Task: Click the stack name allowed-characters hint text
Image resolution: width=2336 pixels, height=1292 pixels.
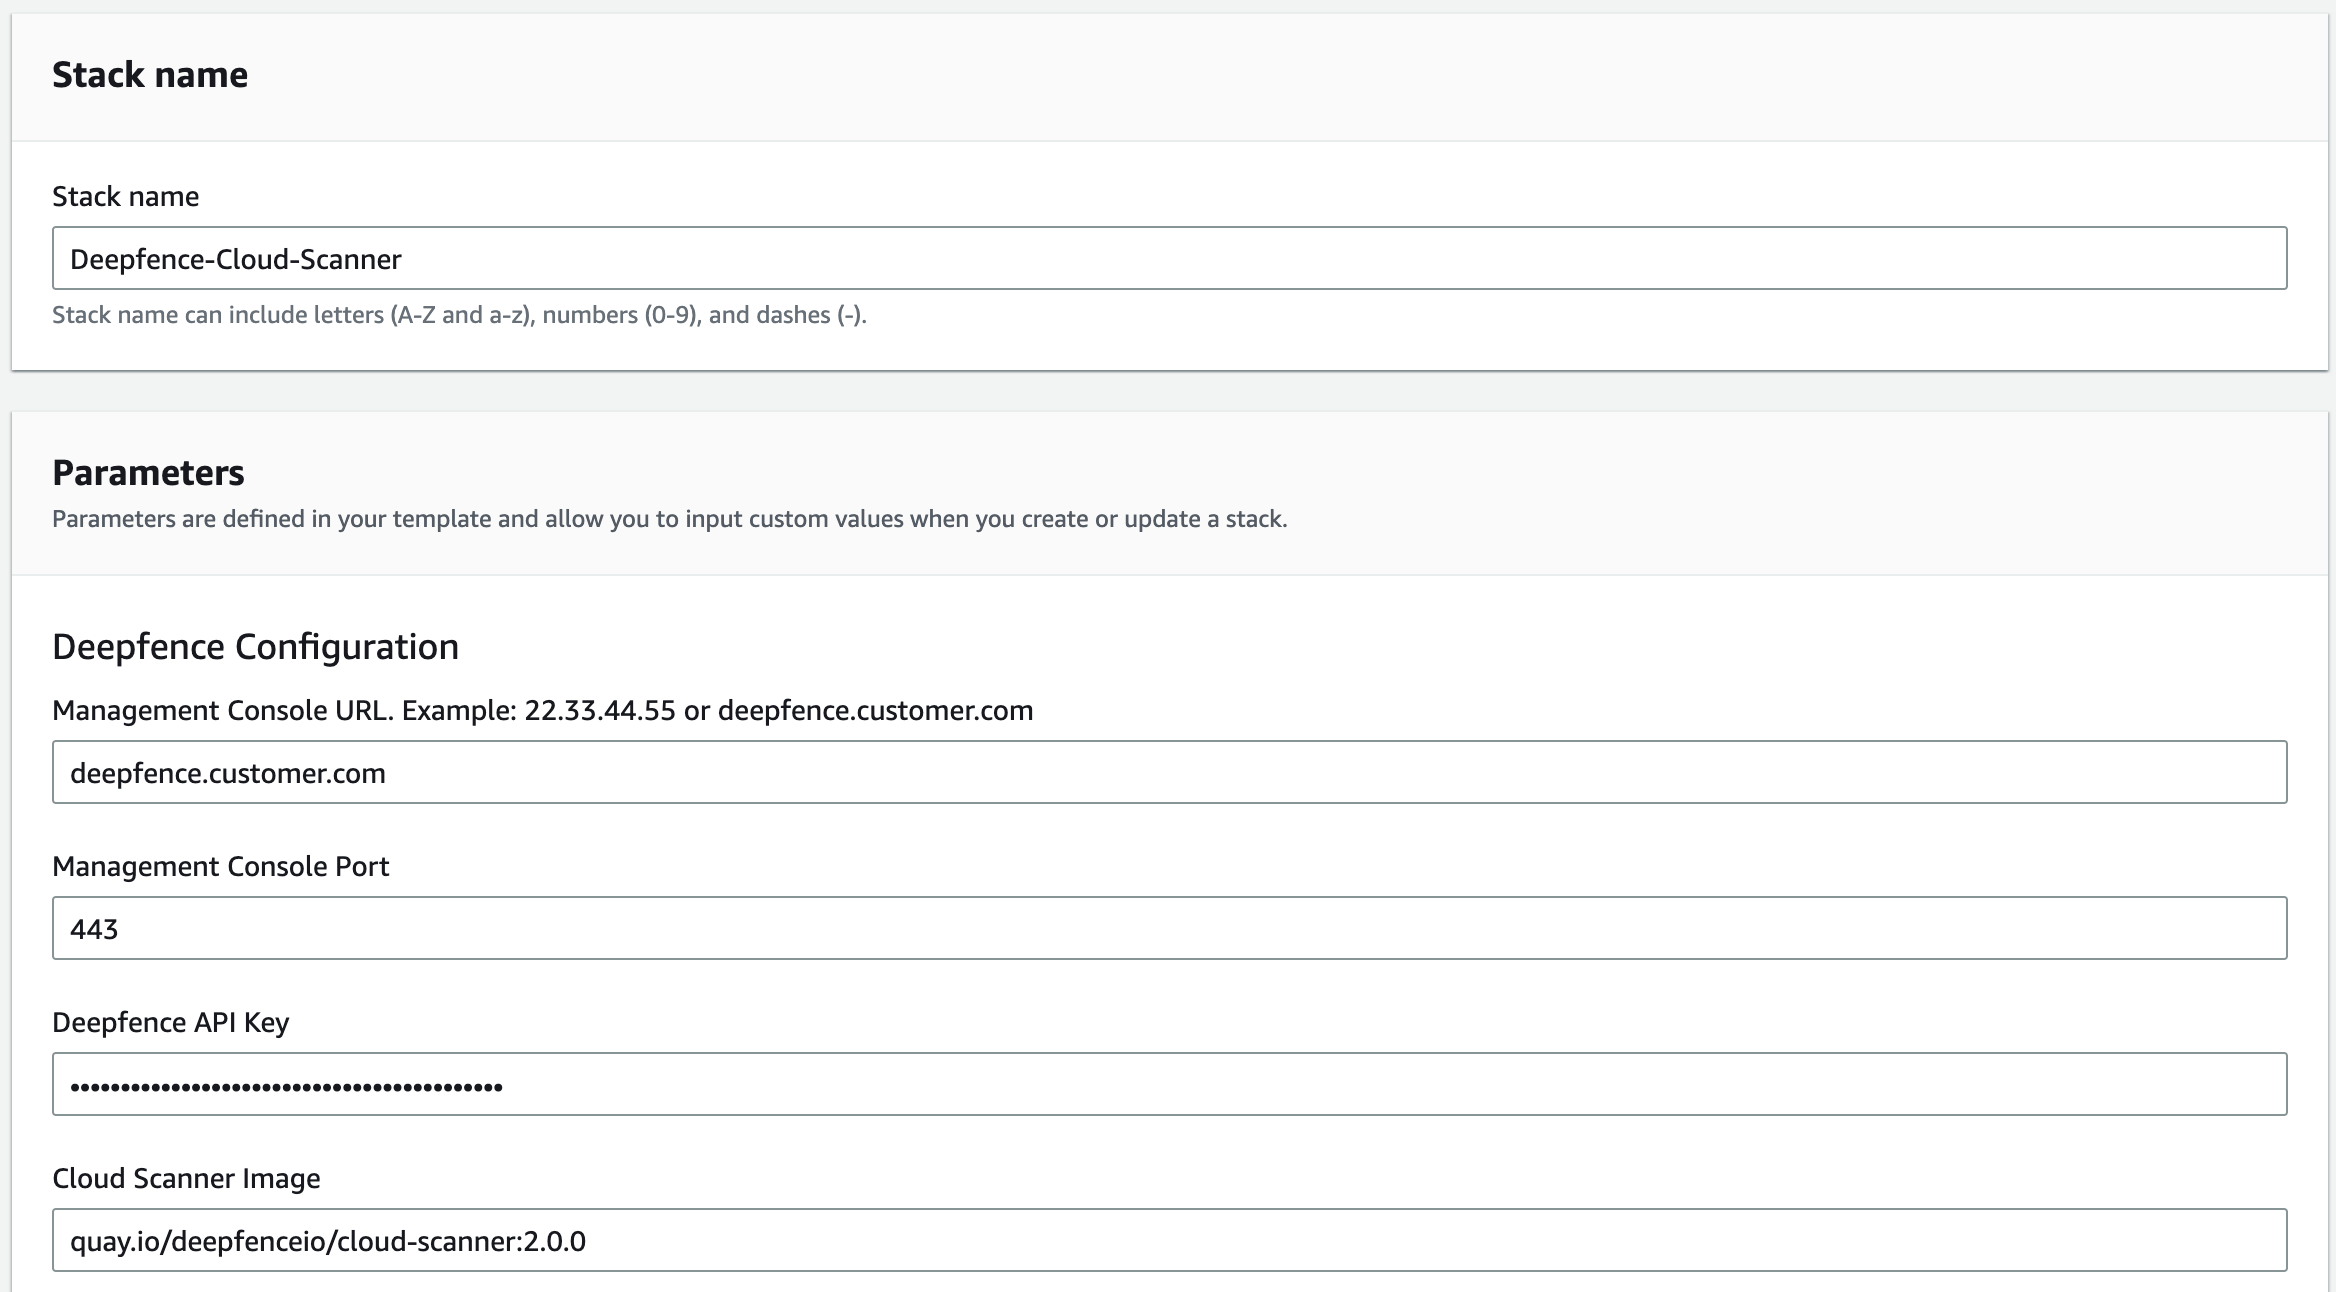Action: [459, 315]
